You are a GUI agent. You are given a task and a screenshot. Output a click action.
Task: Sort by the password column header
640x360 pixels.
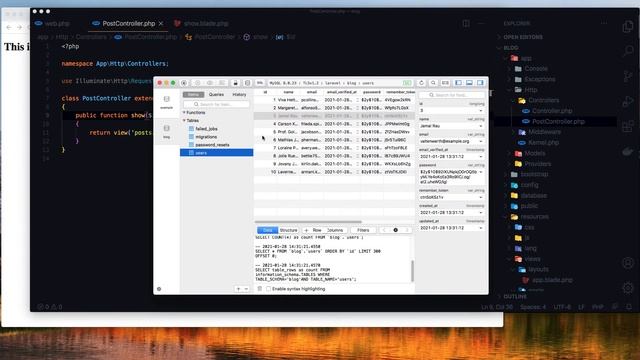372,92
